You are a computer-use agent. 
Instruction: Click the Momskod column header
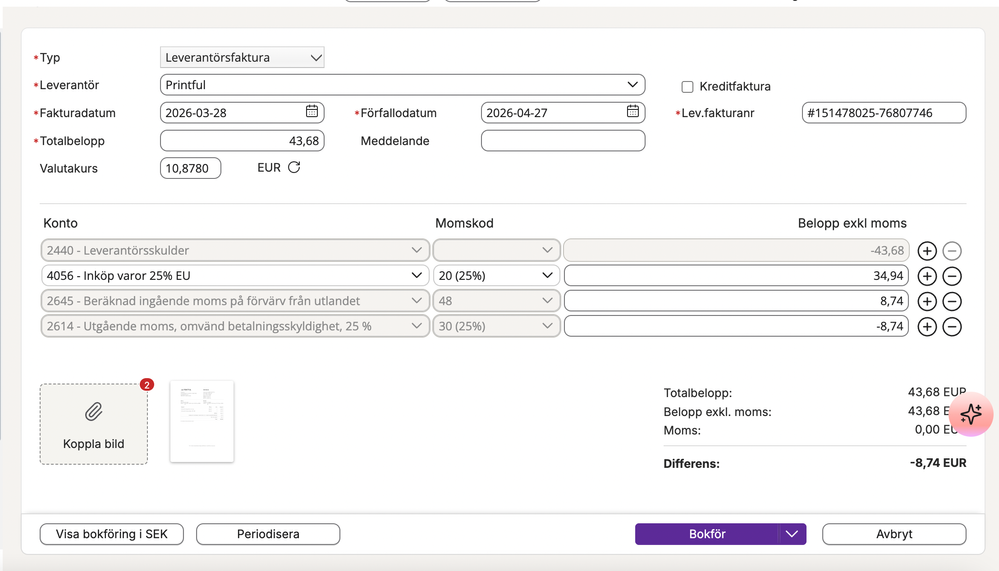(464, 223)
